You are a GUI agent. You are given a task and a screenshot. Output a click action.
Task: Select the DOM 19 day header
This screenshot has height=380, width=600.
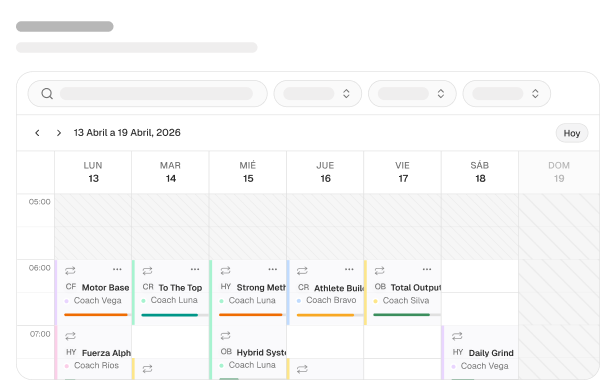tap(559, 172)
